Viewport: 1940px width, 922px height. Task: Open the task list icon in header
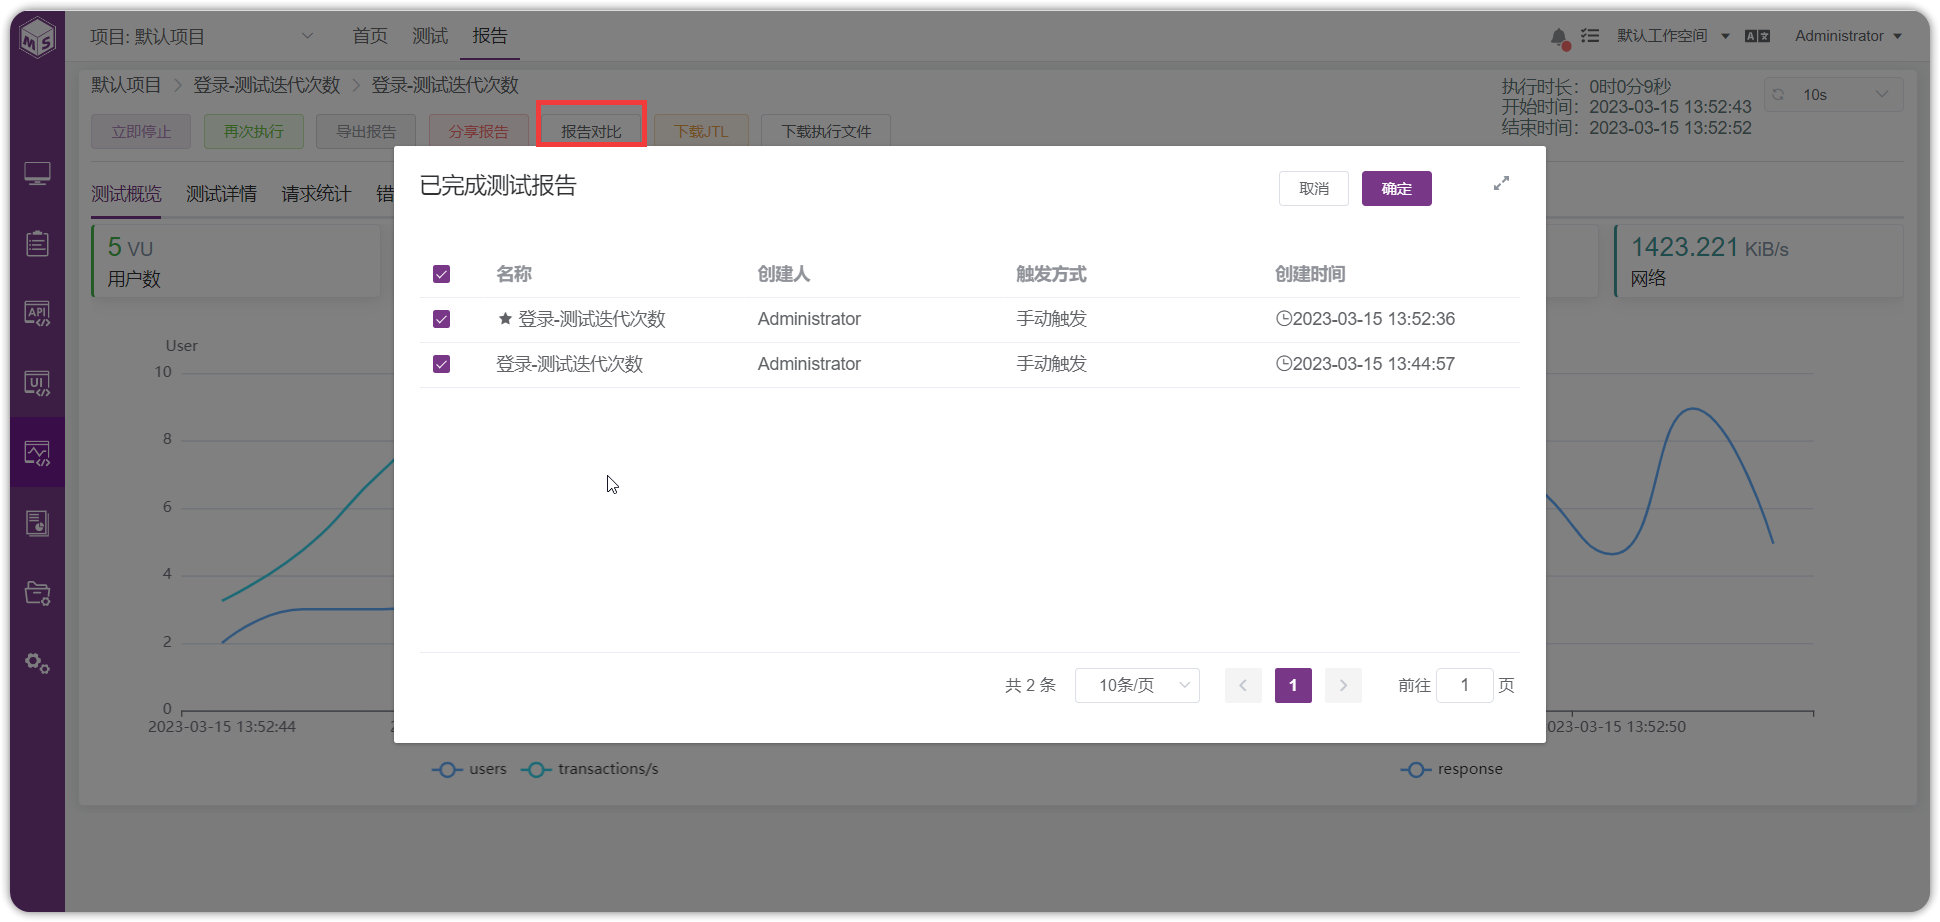[1590, 36]
